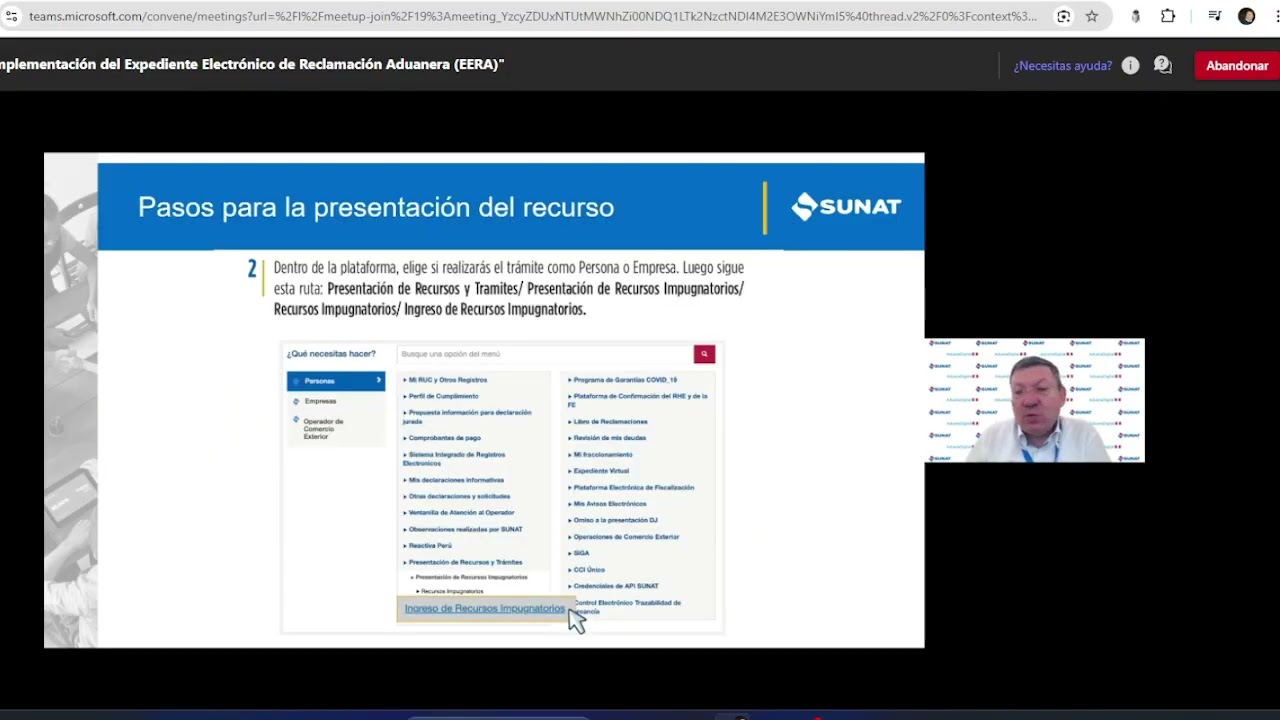This screenshot has width=1280, height=720.
Task: Click the meeting title text about EERA
Action: click(251, 64)
